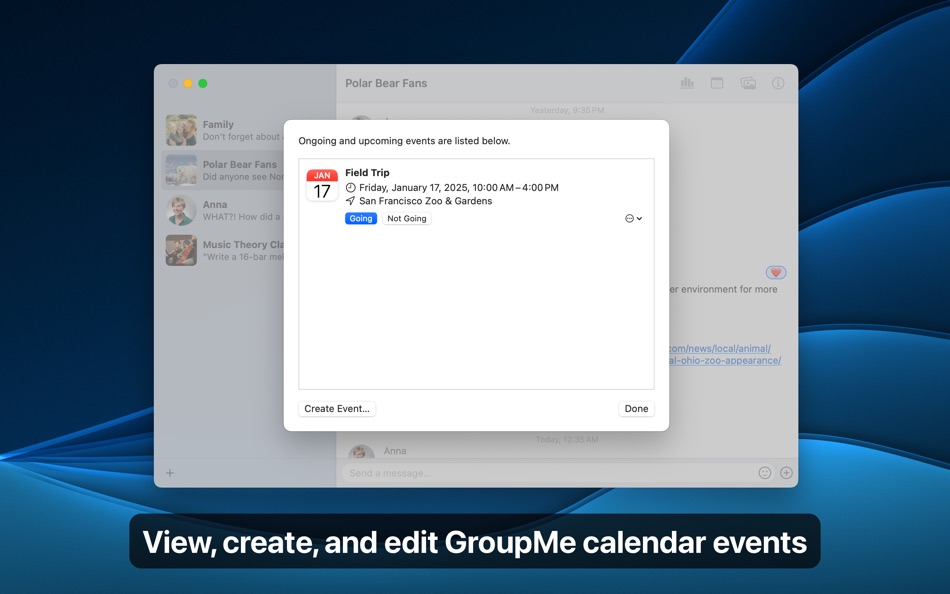This screenshot has width=950, height=594.
Task: Select the Anna conversation
Action: click(x=224, y=210)
